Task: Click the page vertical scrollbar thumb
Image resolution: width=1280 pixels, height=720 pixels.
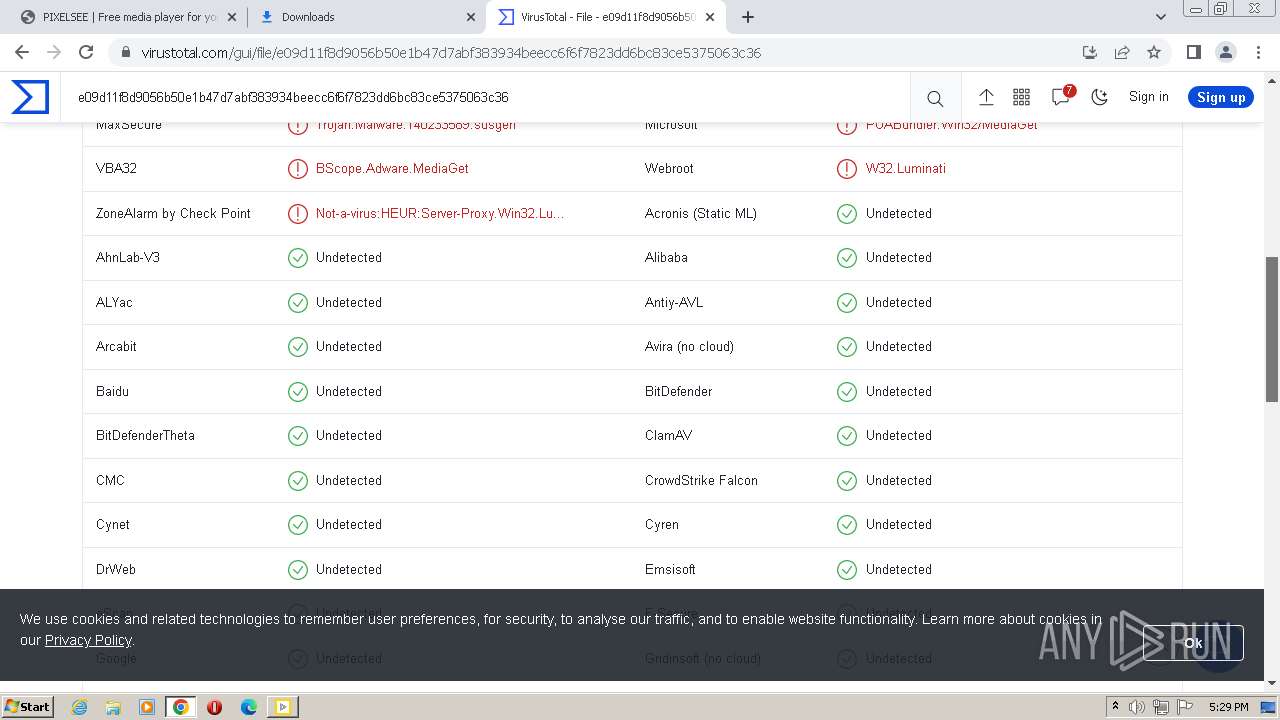Action: [x=1272, y=330]
